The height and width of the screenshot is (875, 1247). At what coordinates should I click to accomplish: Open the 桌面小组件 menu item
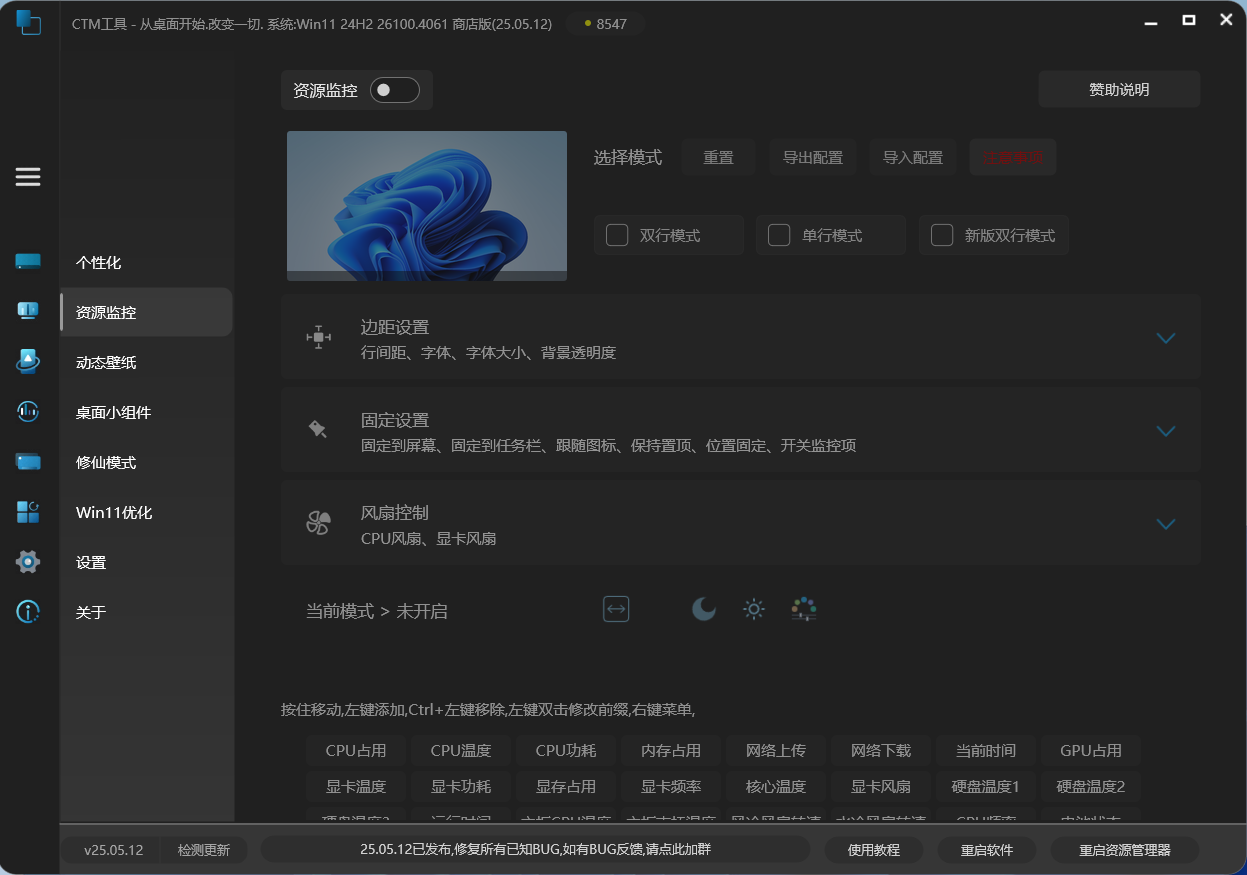click(146, 412)
